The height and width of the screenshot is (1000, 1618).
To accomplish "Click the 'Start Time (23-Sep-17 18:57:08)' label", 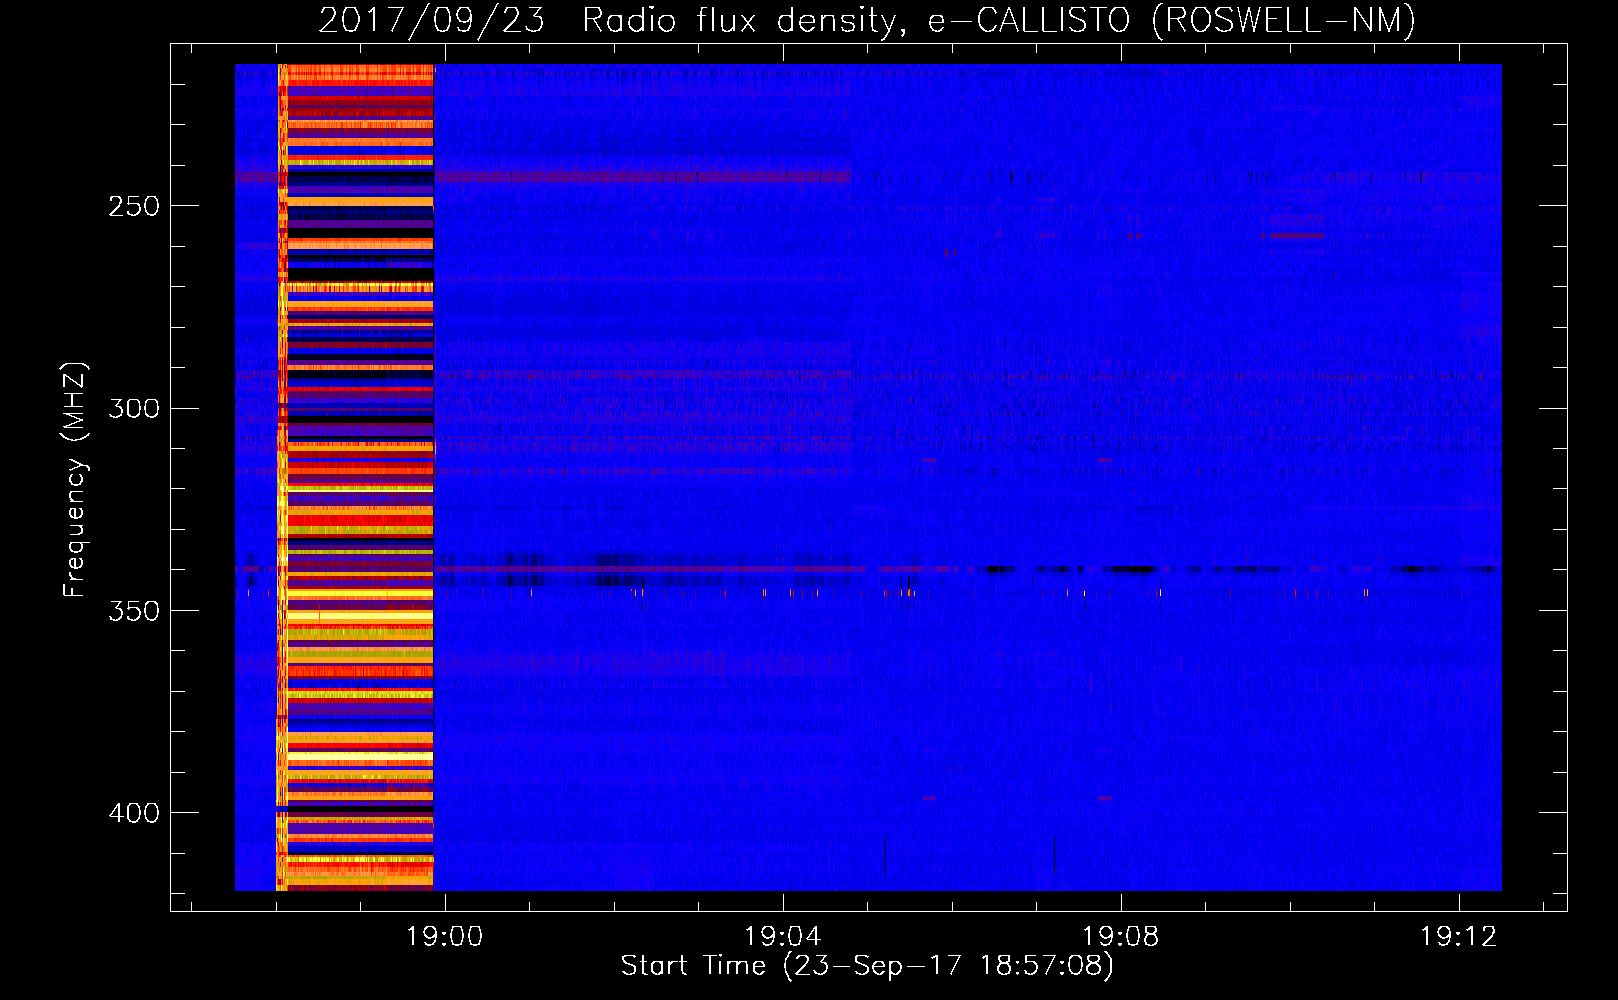I will click(867, 966).
